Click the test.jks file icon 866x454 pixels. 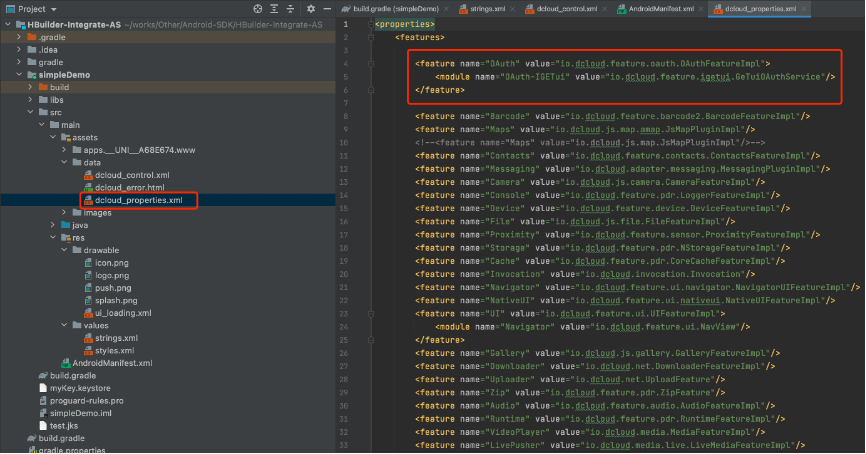click(x=43, y=426)
